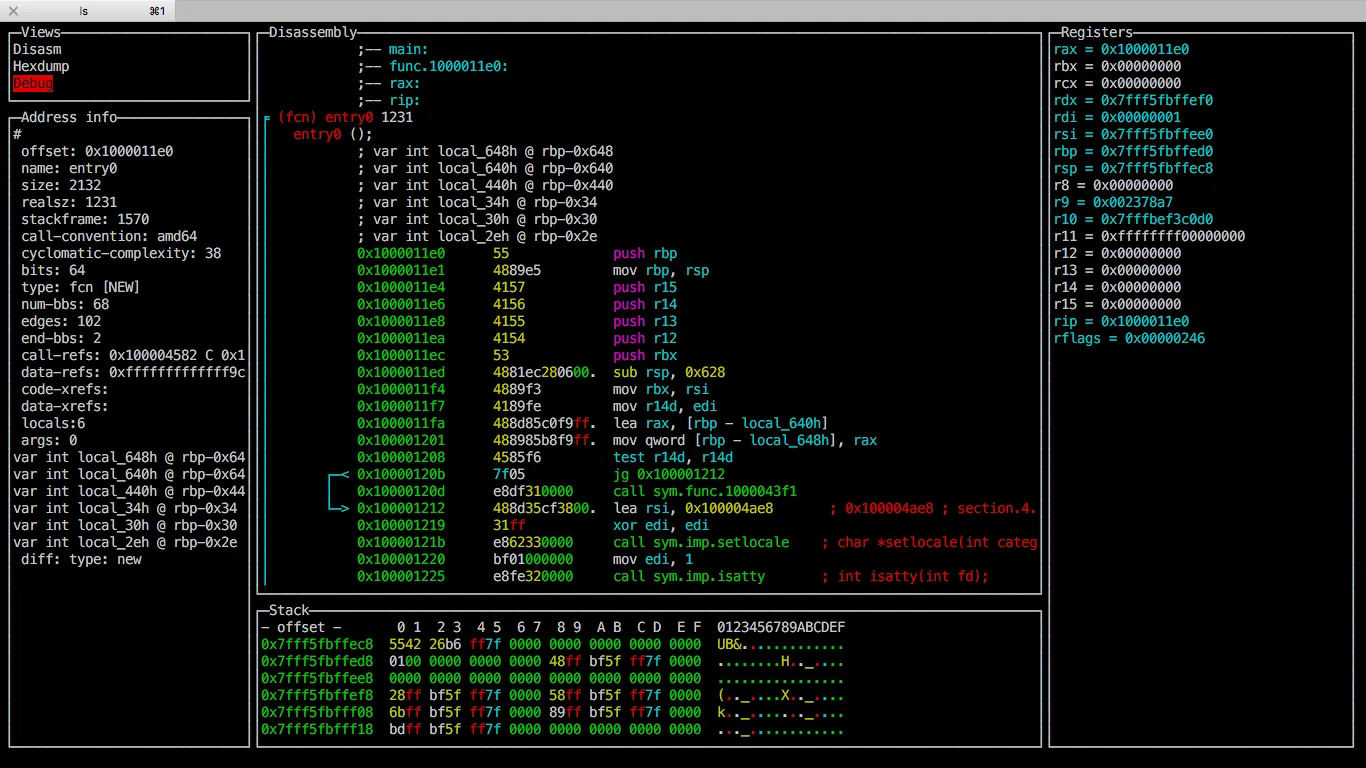Click the rsp register value
Viewport: 1366px width, 768px height.
(x=1157, y=168)
